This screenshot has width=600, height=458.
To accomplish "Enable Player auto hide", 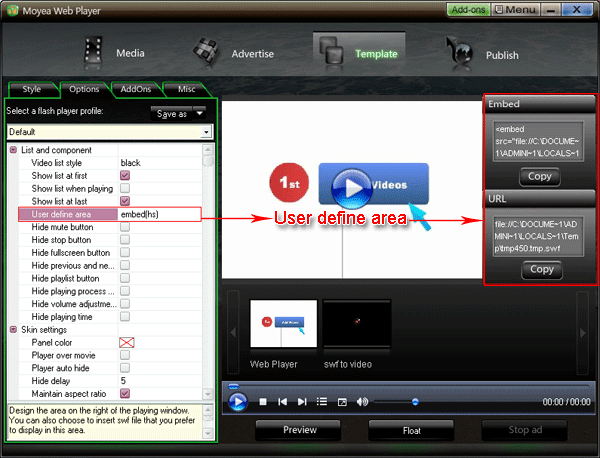I will point(125,368).
